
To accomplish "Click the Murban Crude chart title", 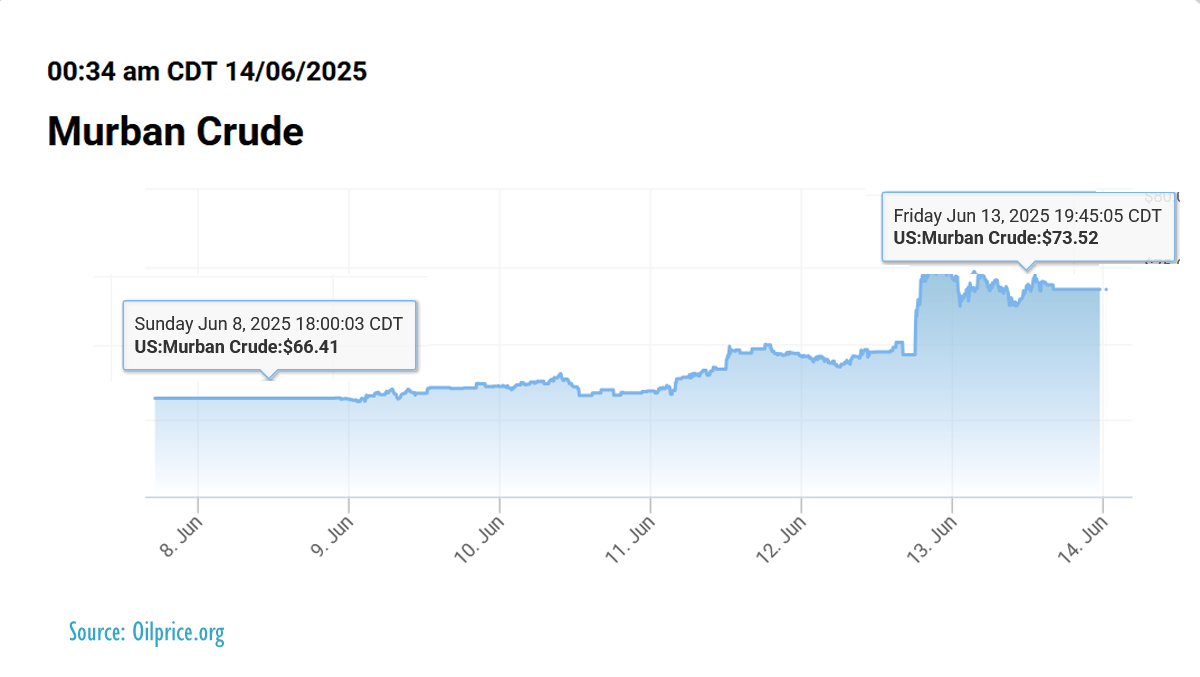I will click(x=175, y=131).
